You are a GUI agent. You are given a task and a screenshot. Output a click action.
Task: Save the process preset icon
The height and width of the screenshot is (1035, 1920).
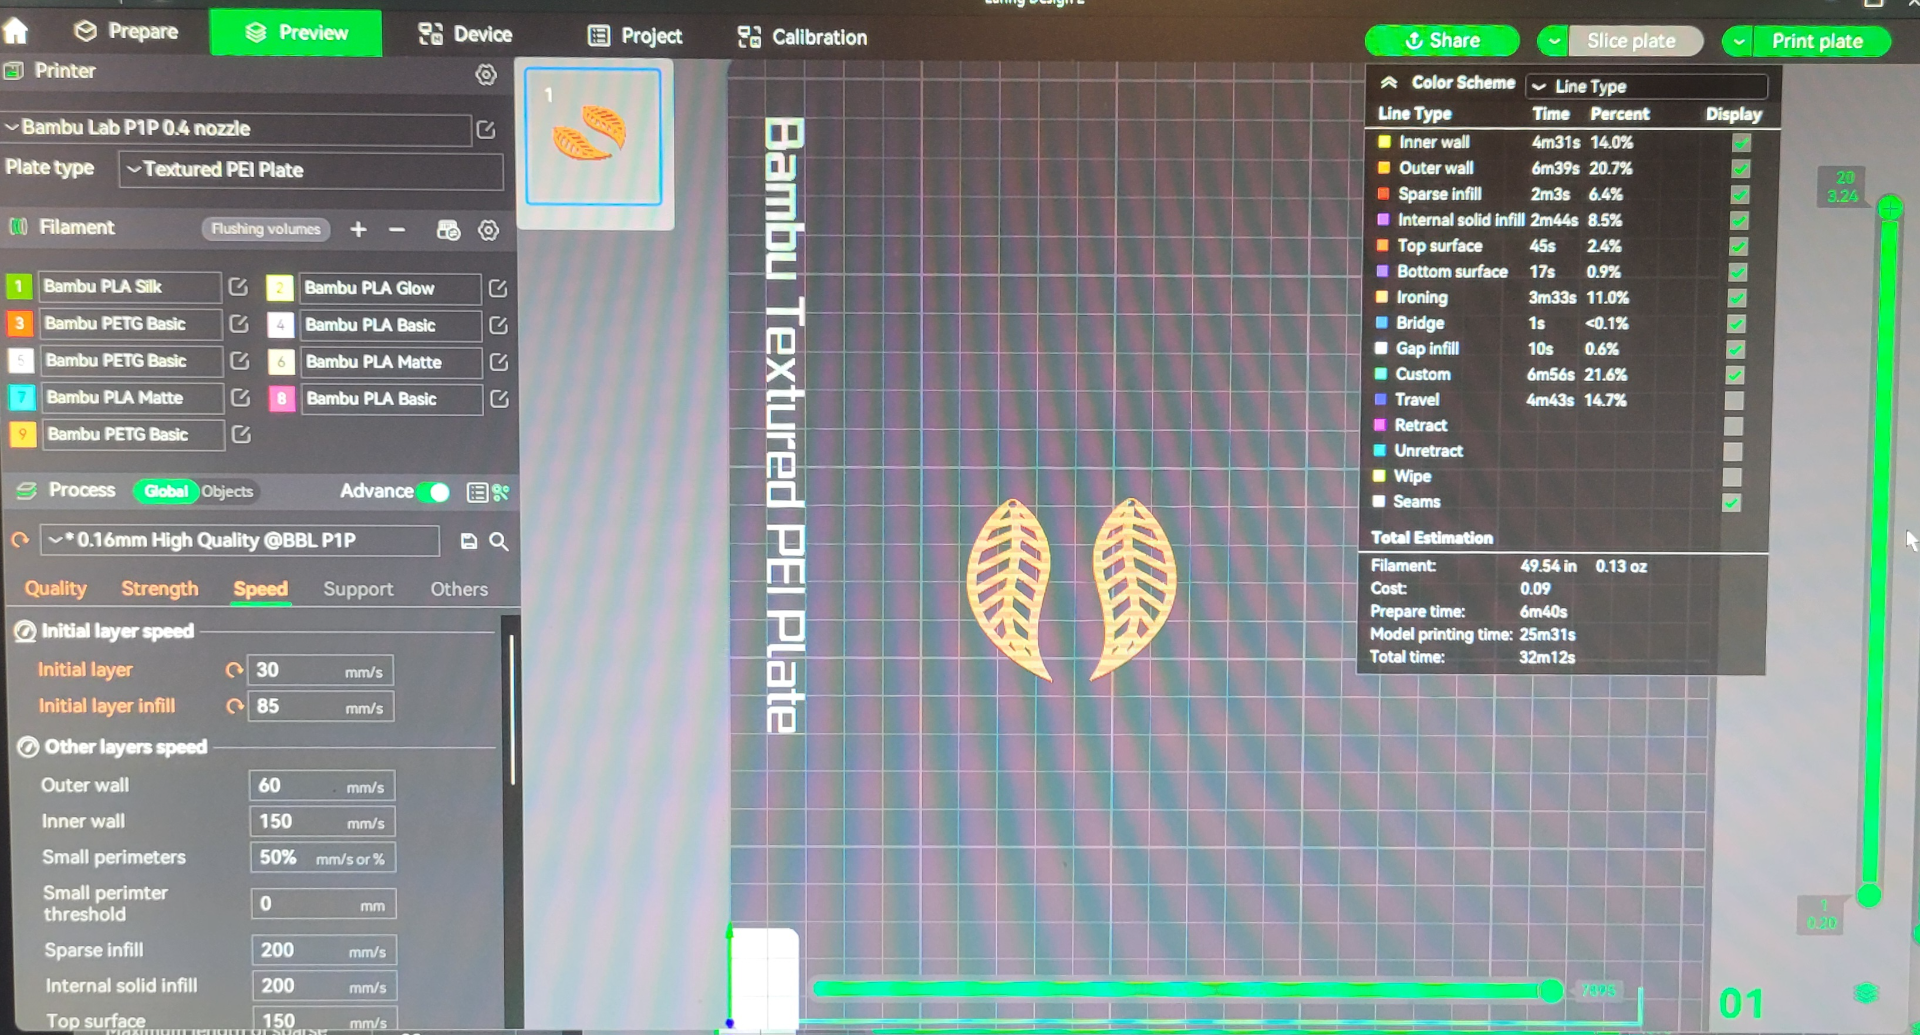coord(468,541)
